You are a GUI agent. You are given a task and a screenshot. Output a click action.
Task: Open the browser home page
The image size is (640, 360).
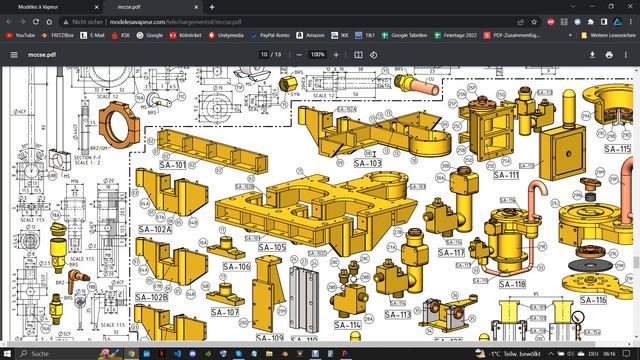click(49, 22)
